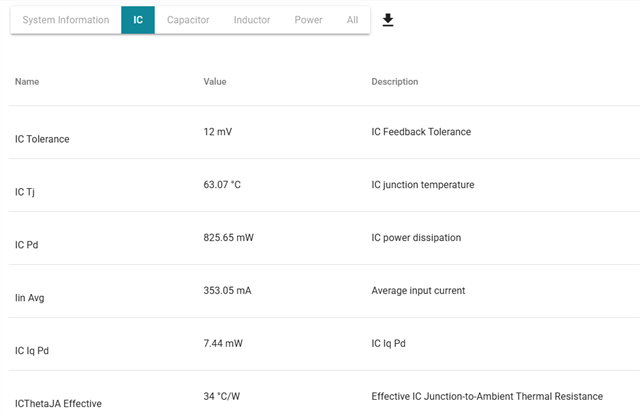Image resolution: width=640 pixels, height=416 pixels.
Task: Select the ICThetaJA Effective row name
Action: tap(58, 404)
